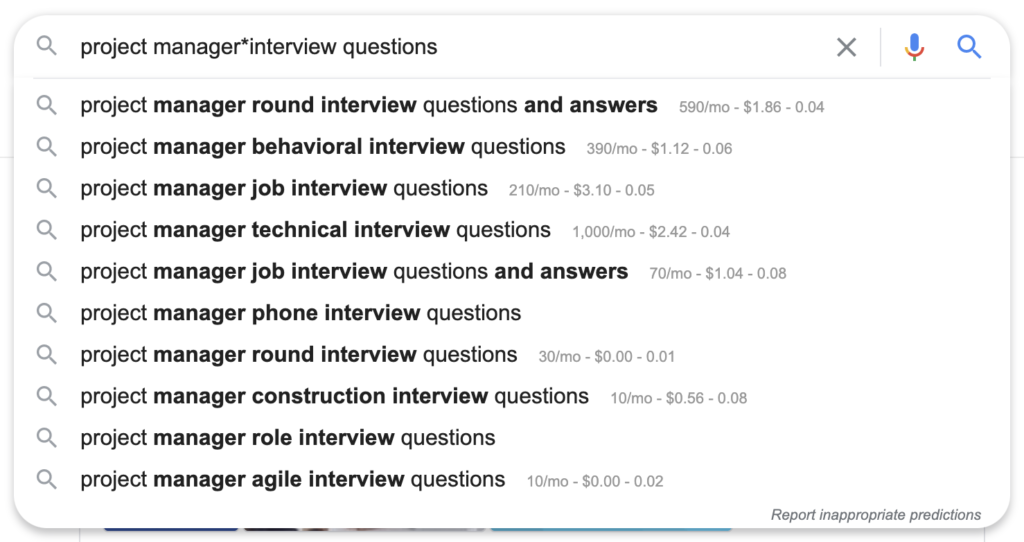1024x542 pixels.
Task: Click search icon beside agile interview suggestion
Action: tap(46, 479)
